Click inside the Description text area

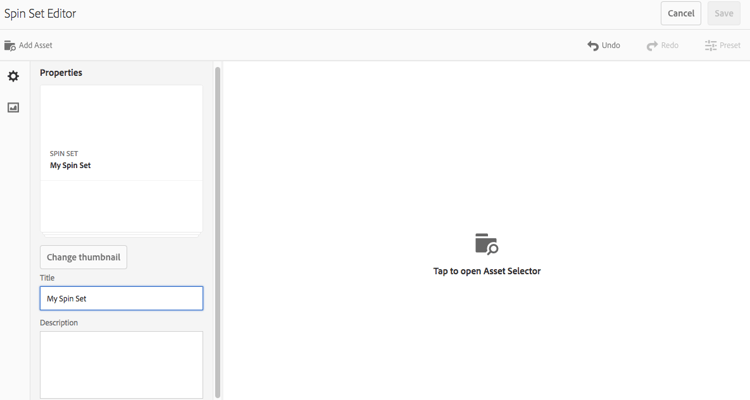121,365
